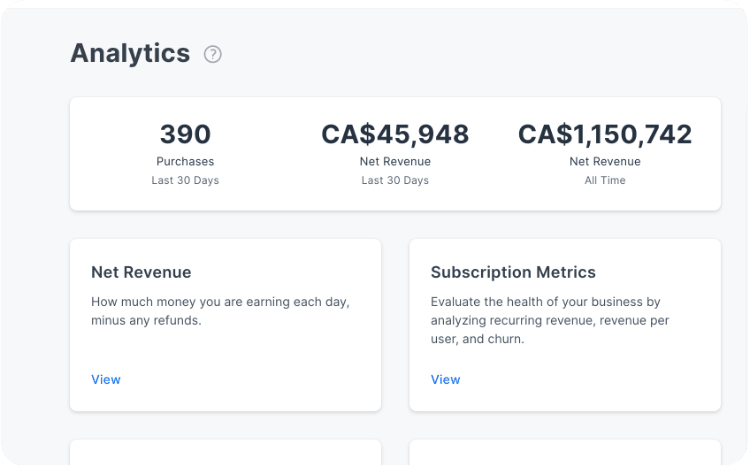The image size is (750, 467).
Task: Click Last 30 Days label under Purchases
Action: pyautogui.click(x=185, y=180)
